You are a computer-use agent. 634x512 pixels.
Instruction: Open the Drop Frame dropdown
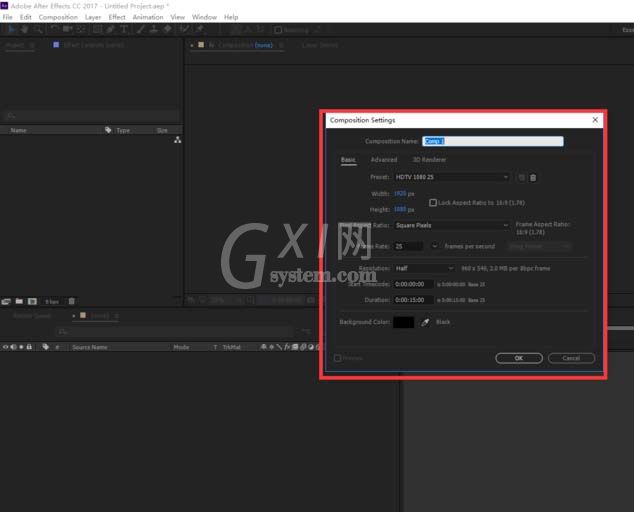(x=539, y=246)
